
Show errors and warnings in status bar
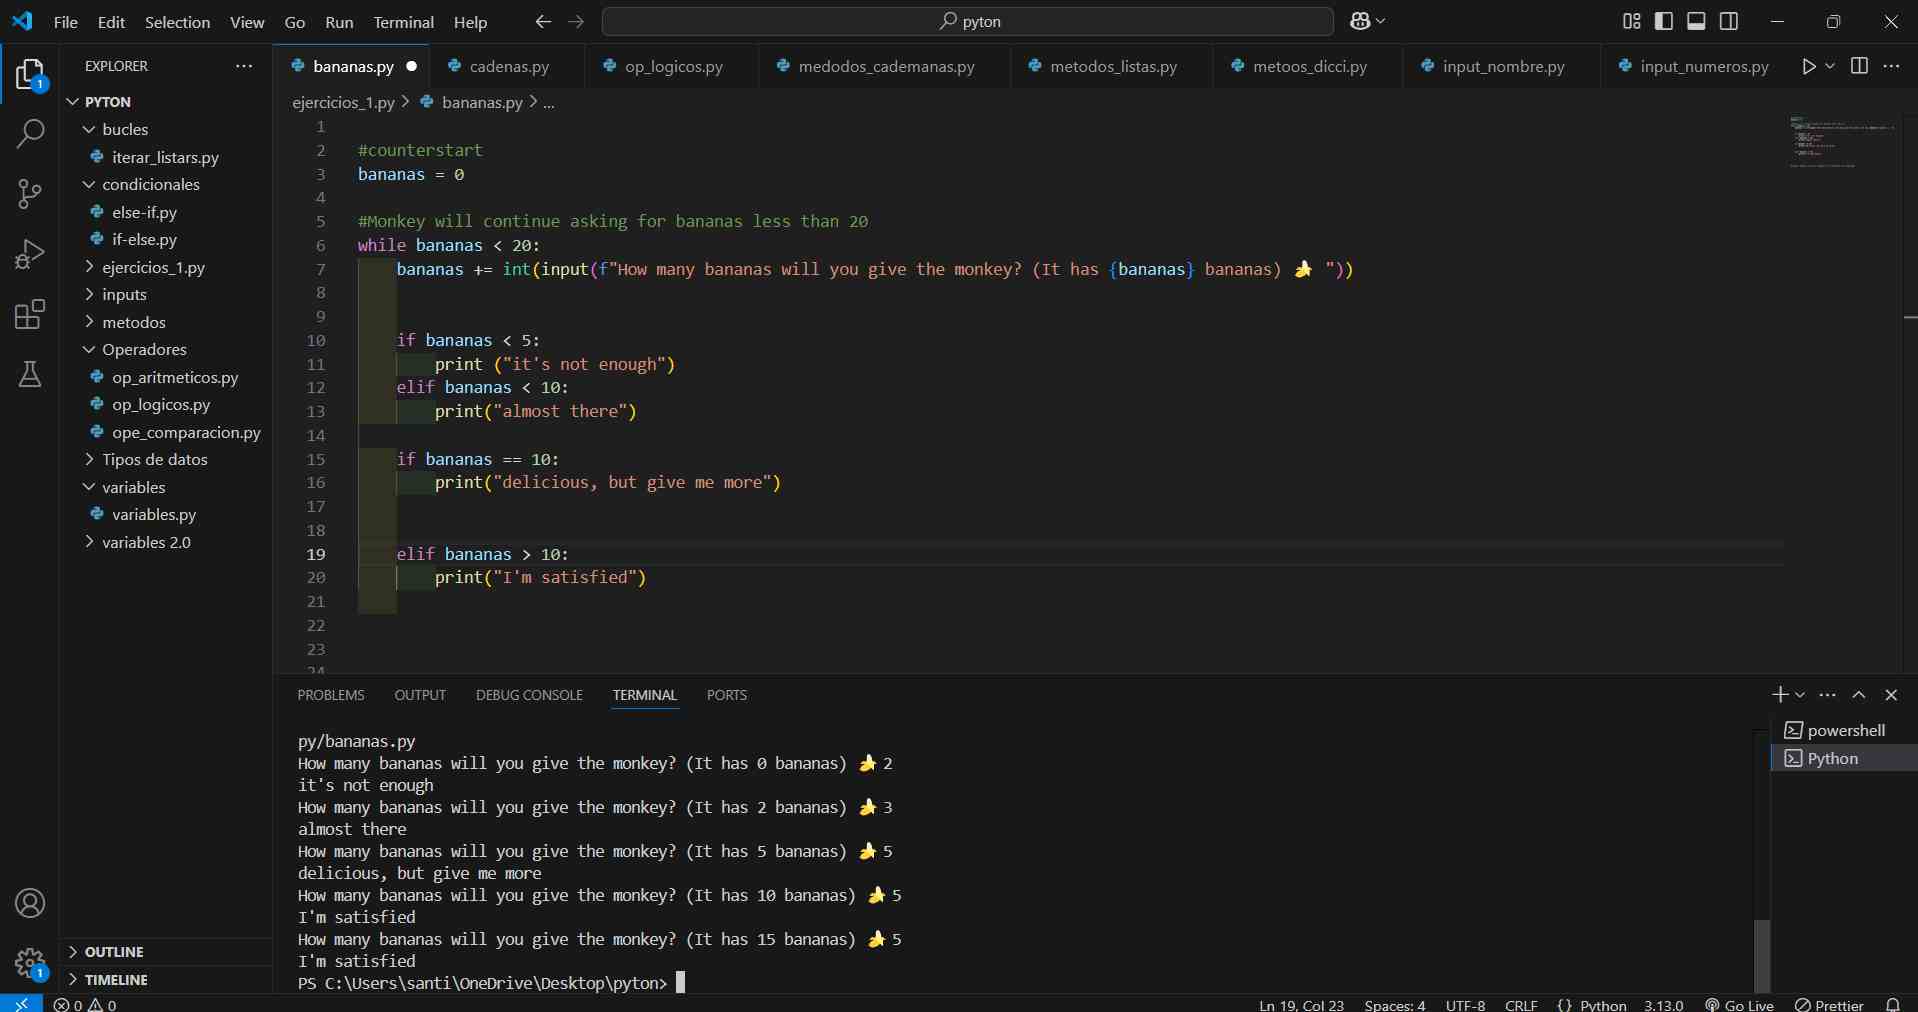click(x=85, y=1004)
